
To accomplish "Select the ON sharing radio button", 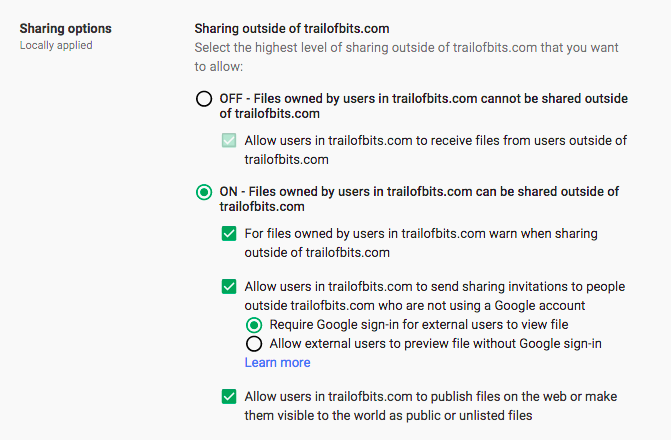I will pos(204,191).
